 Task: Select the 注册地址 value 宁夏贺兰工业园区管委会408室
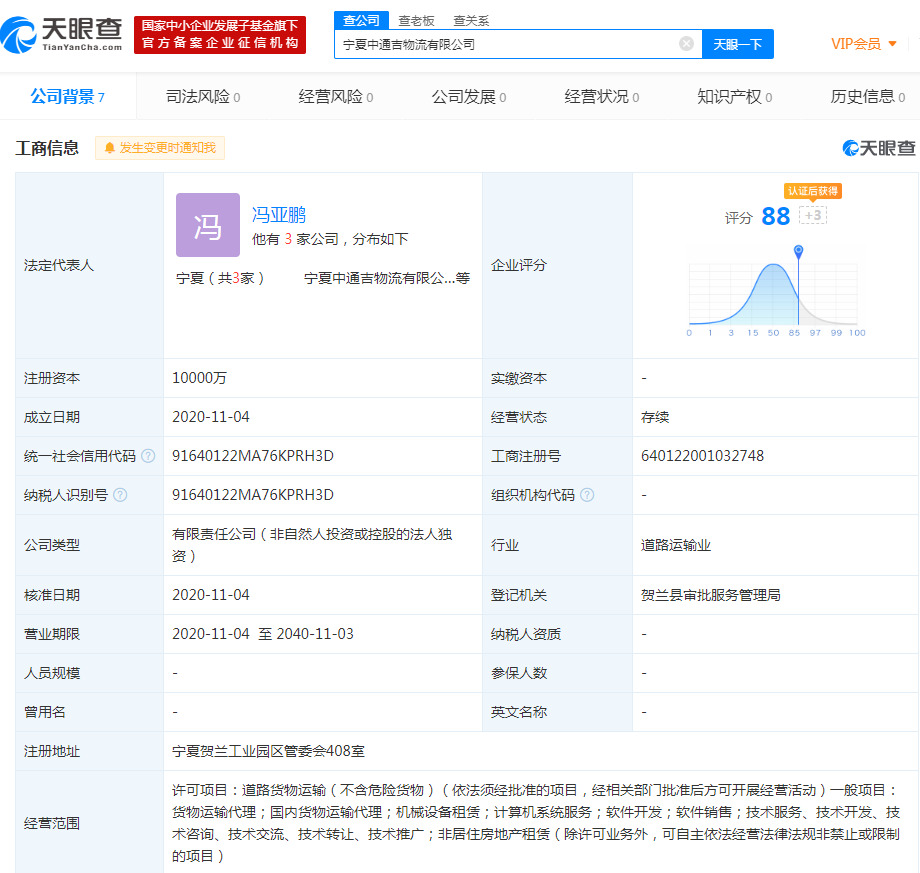click(x=268, y=751)
